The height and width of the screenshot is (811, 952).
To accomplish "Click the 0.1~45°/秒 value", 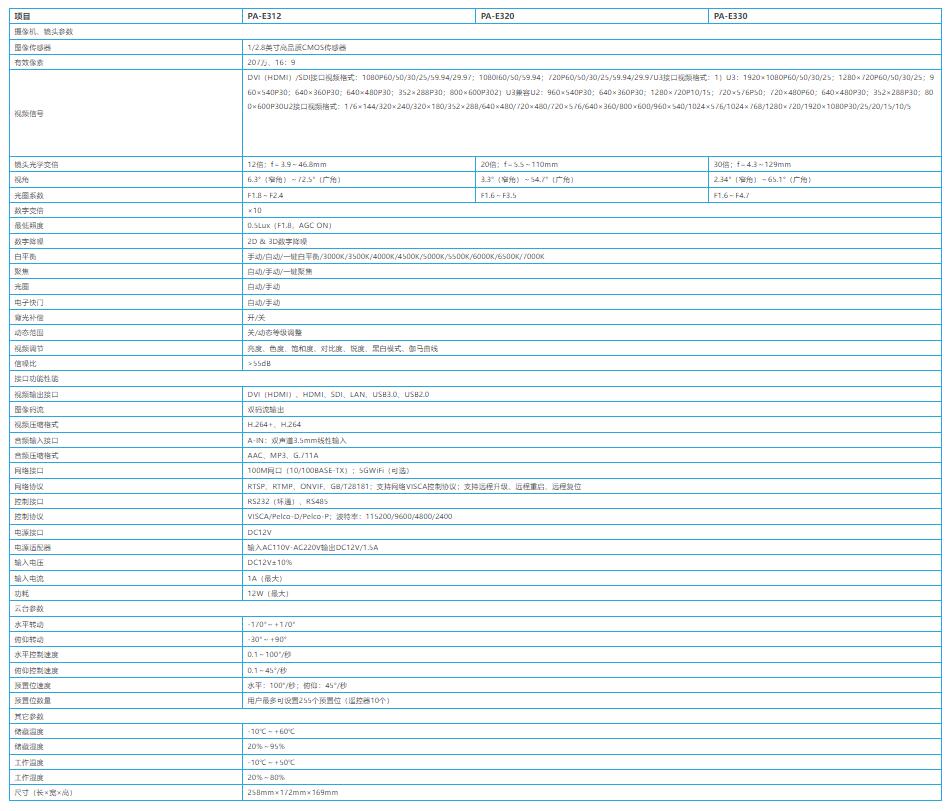I will pos(267,671).
